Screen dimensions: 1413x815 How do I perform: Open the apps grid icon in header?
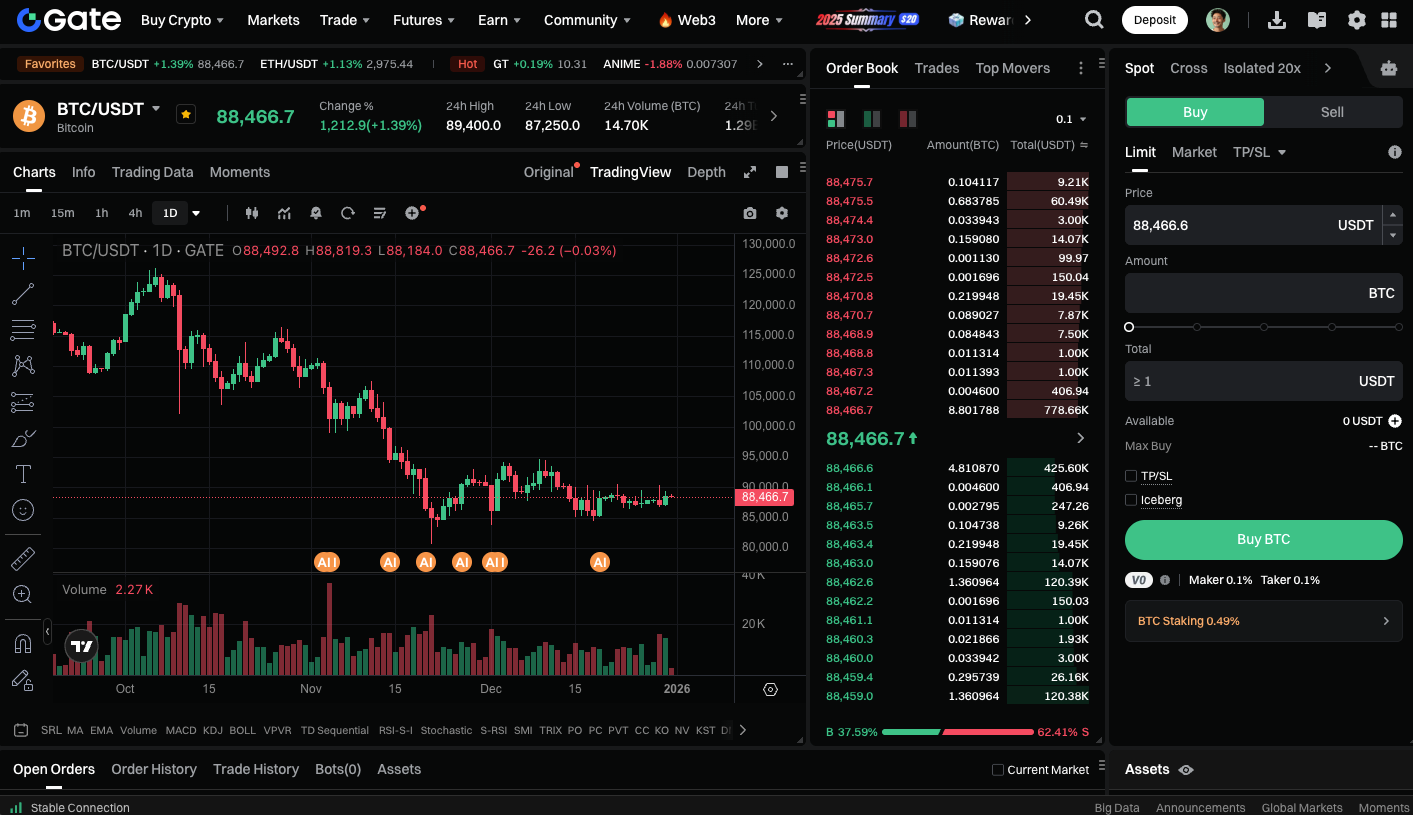click(x=1389, y=20)
